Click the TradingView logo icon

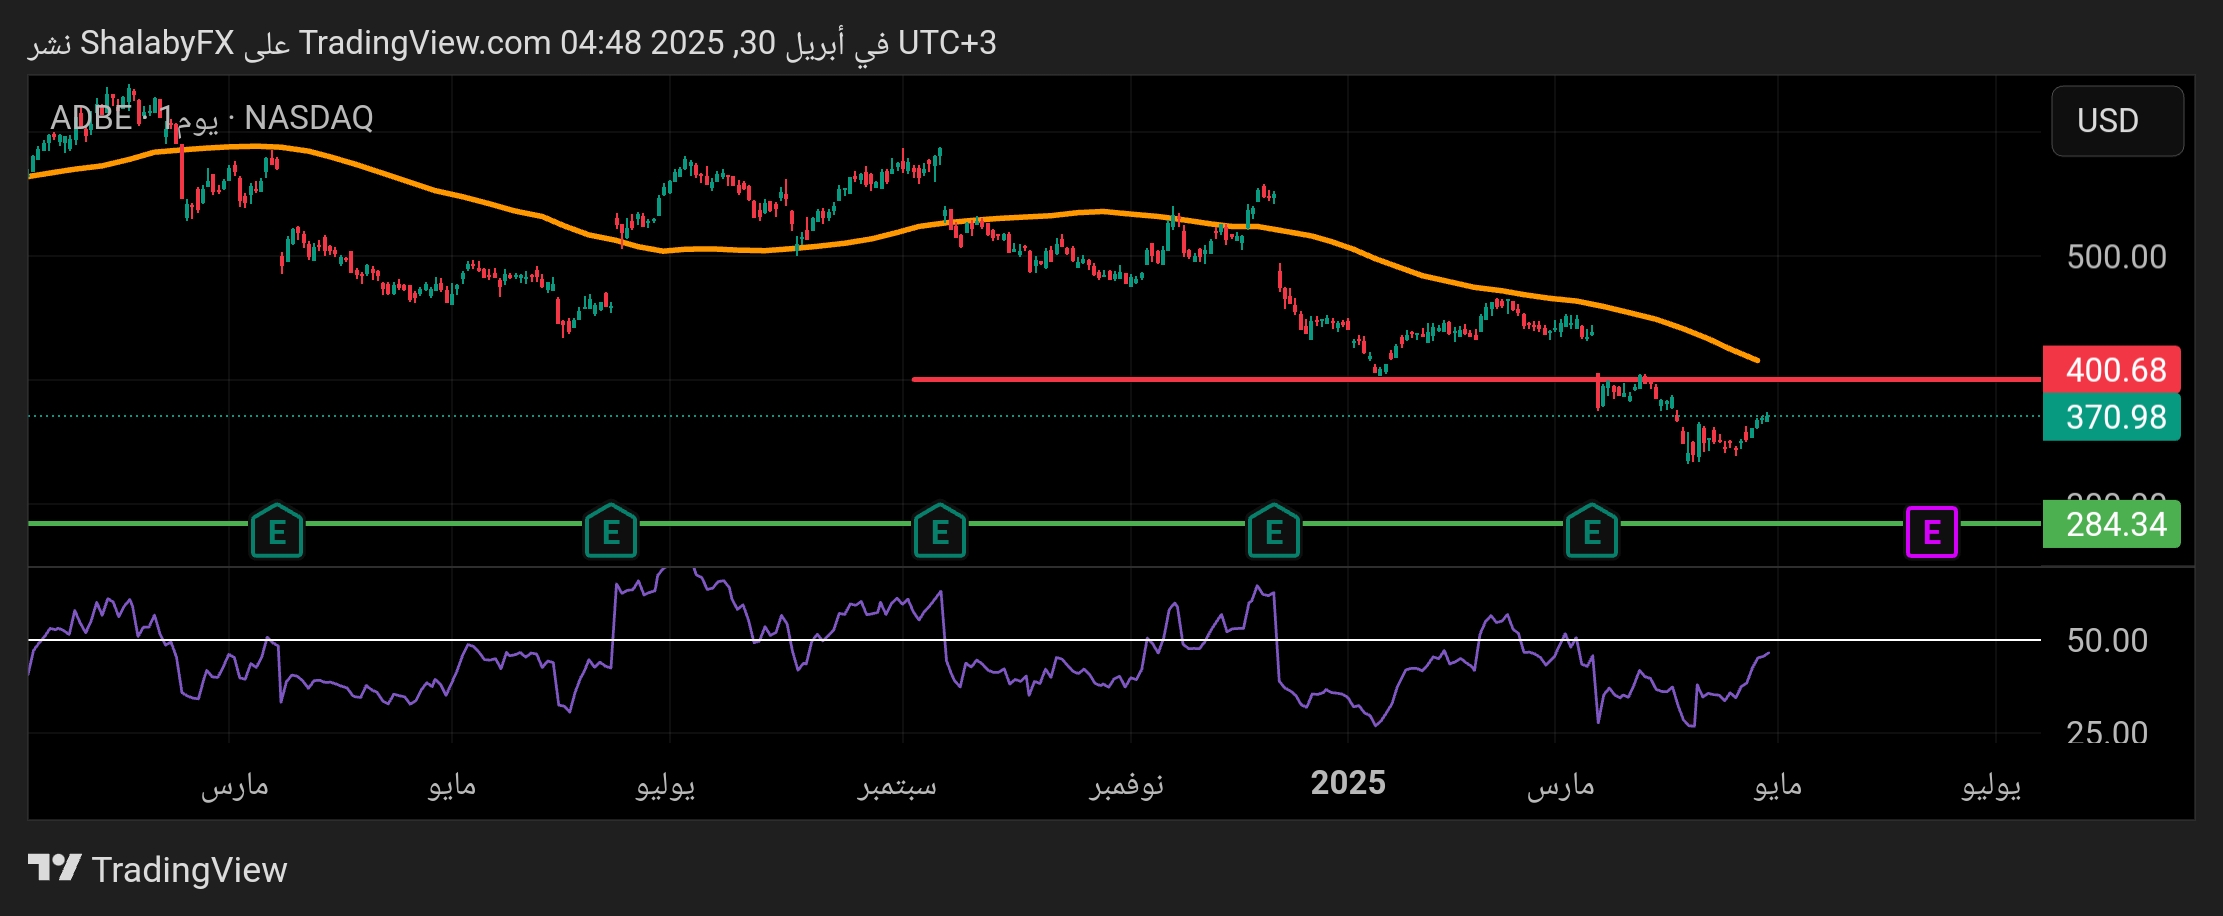pyautogui.click(x=54, y=868)
